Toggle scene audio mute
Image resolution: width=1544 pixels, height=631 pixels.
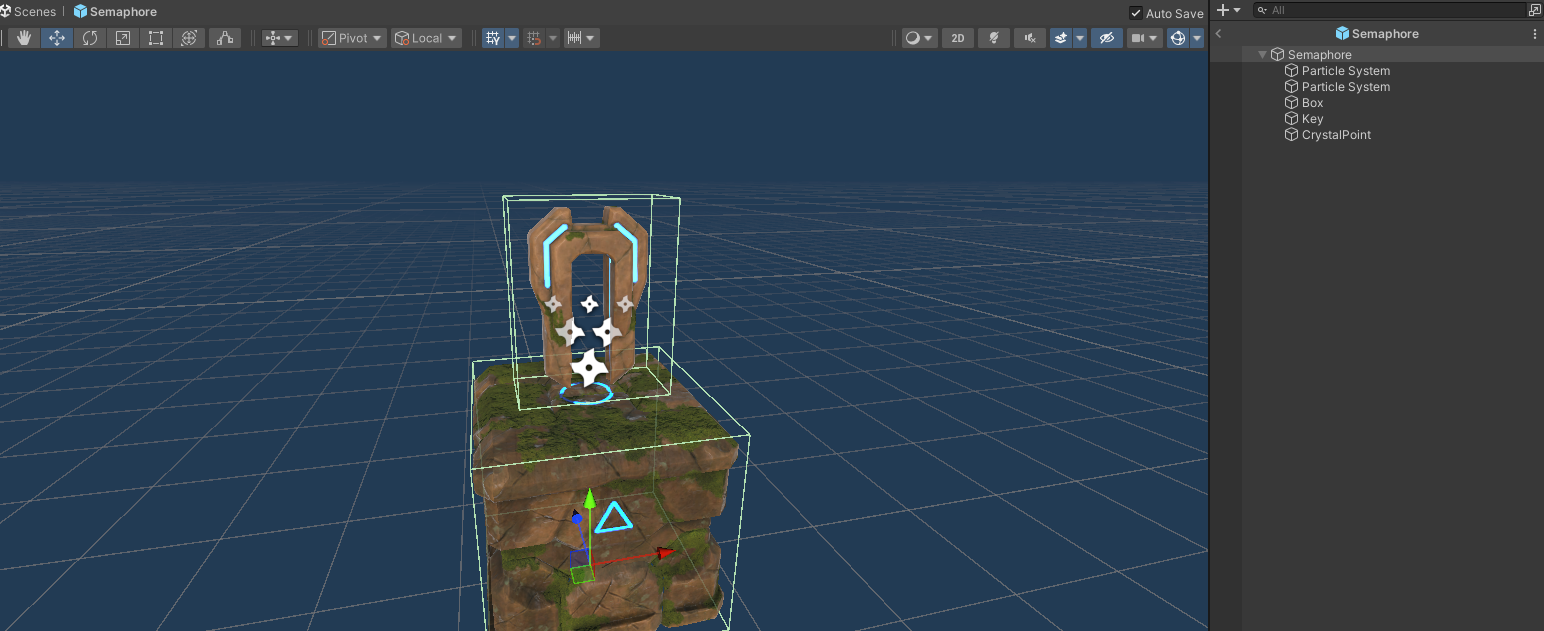(1030, 38)
